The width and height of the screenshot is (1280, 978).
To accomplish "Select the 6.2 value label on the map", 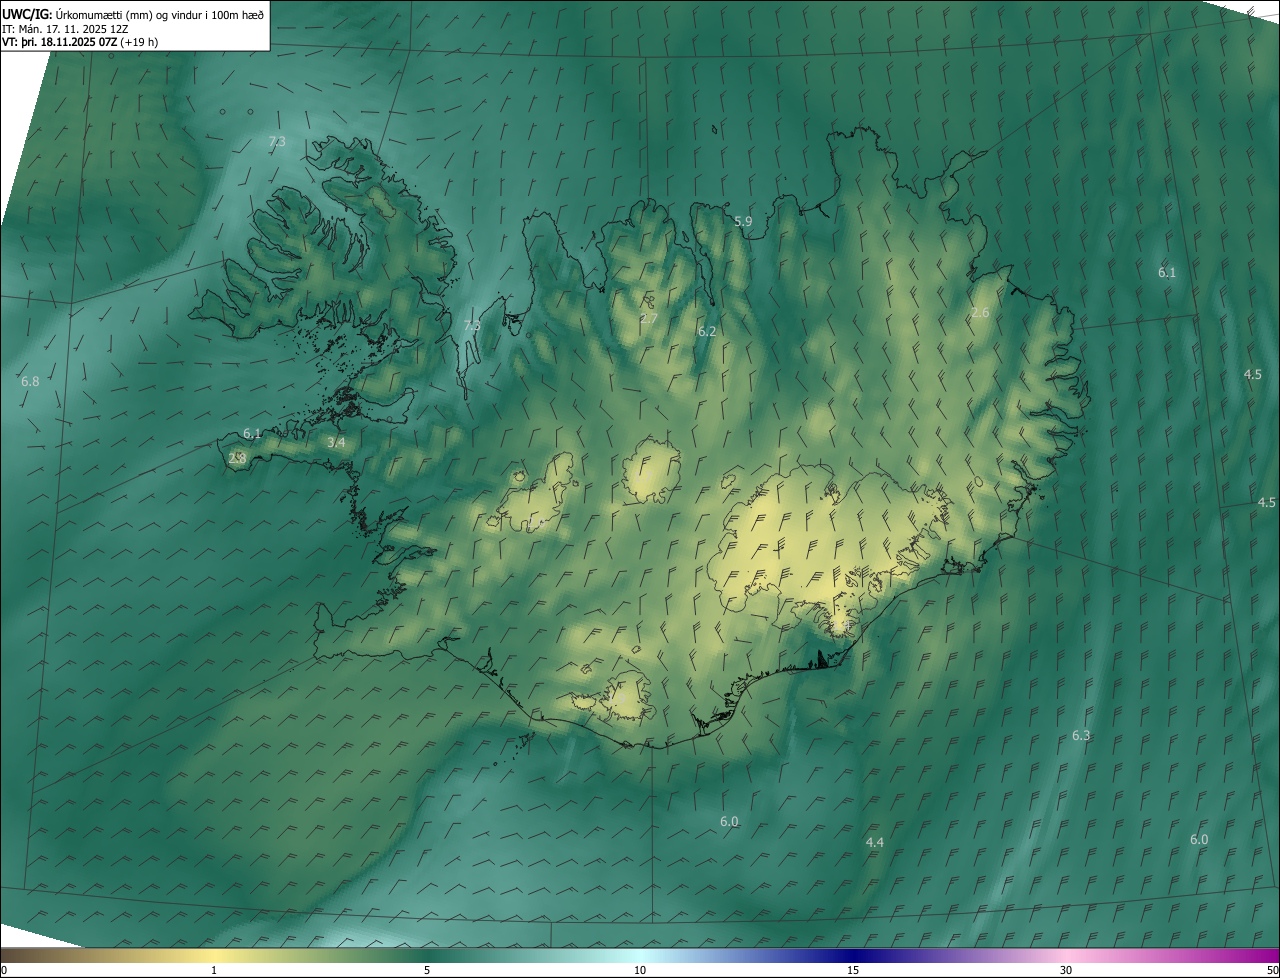I will 707,331.
